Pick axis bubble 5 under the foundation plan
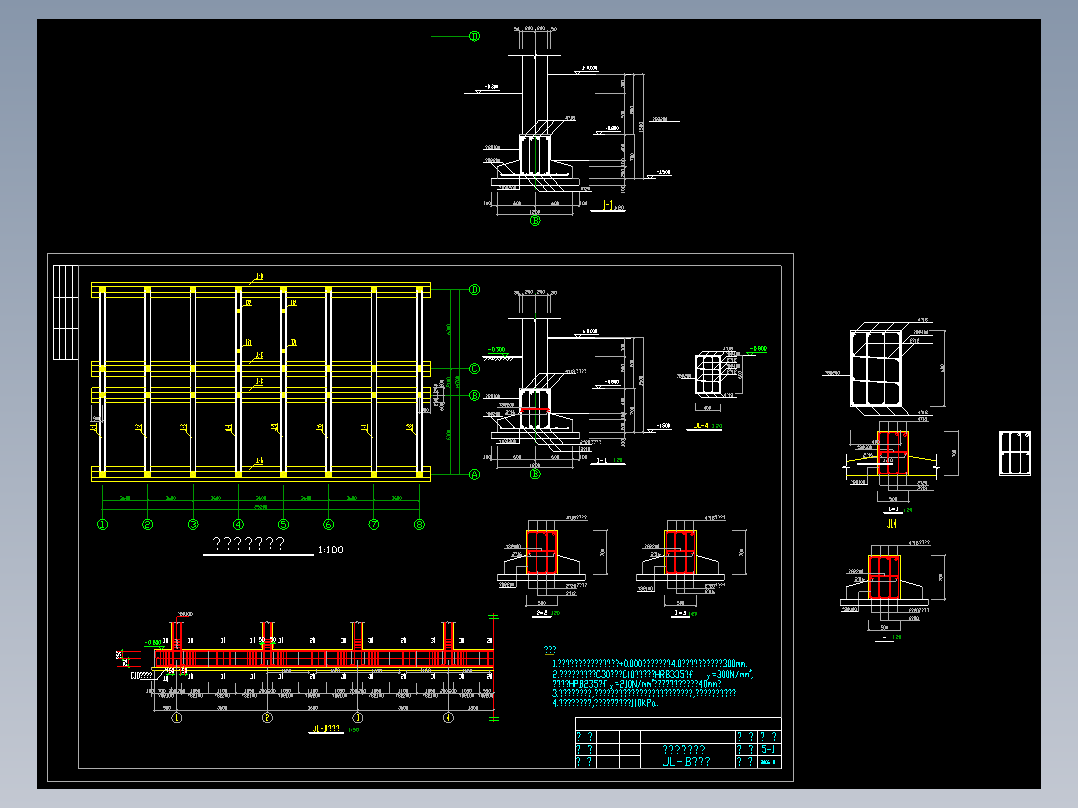 (283, 525)
